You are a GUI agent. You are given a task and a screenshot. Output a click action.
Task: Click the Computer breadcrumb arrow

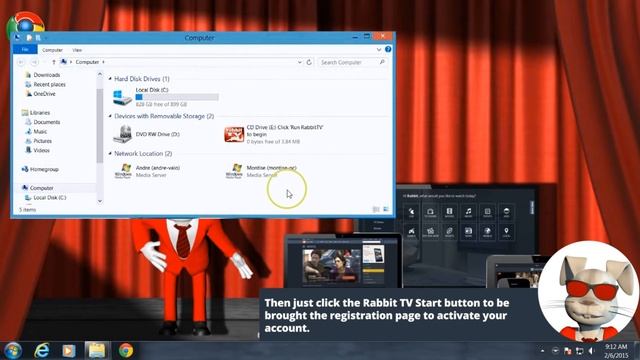click(103, 62)
